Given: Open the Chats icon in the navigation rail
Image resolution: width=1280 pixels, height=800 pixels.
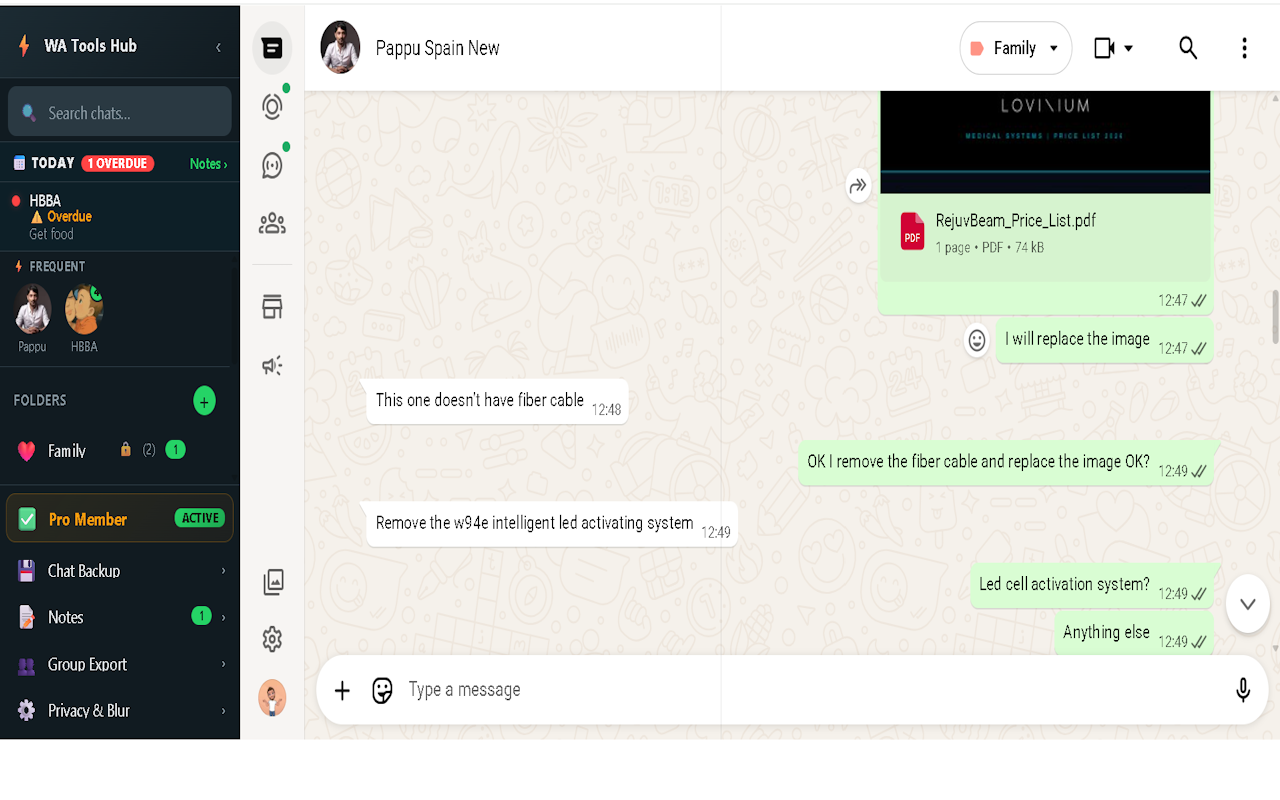Looking at the screenshot, I should coord(272,48).
